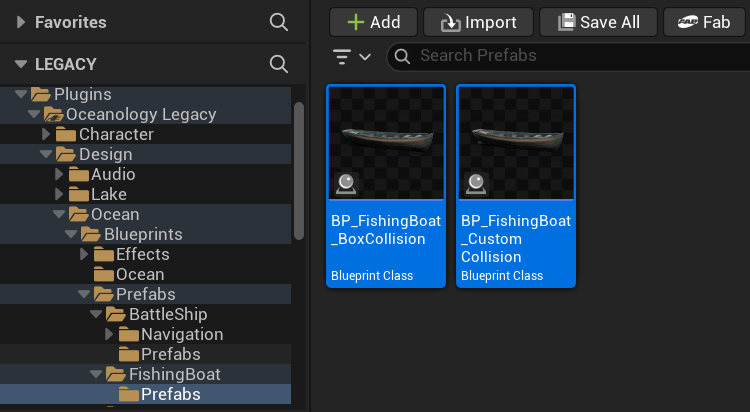Select the Audio folder
Viewport: 750px width, 412px height.
pyautogui.click(x=145, y=174)
